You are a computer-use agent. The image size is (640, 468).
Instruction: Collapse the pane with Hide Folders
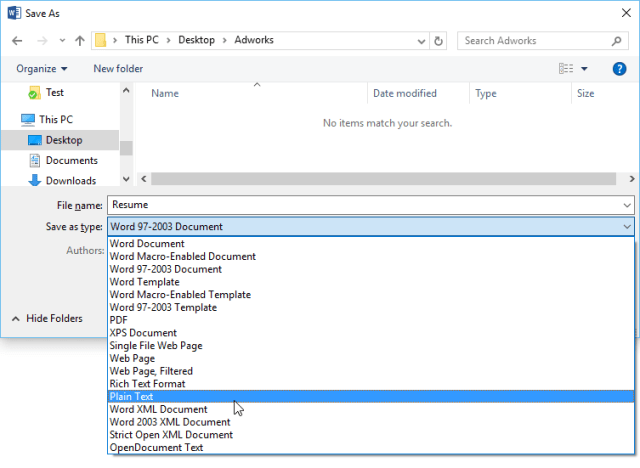tap(47, 318)
